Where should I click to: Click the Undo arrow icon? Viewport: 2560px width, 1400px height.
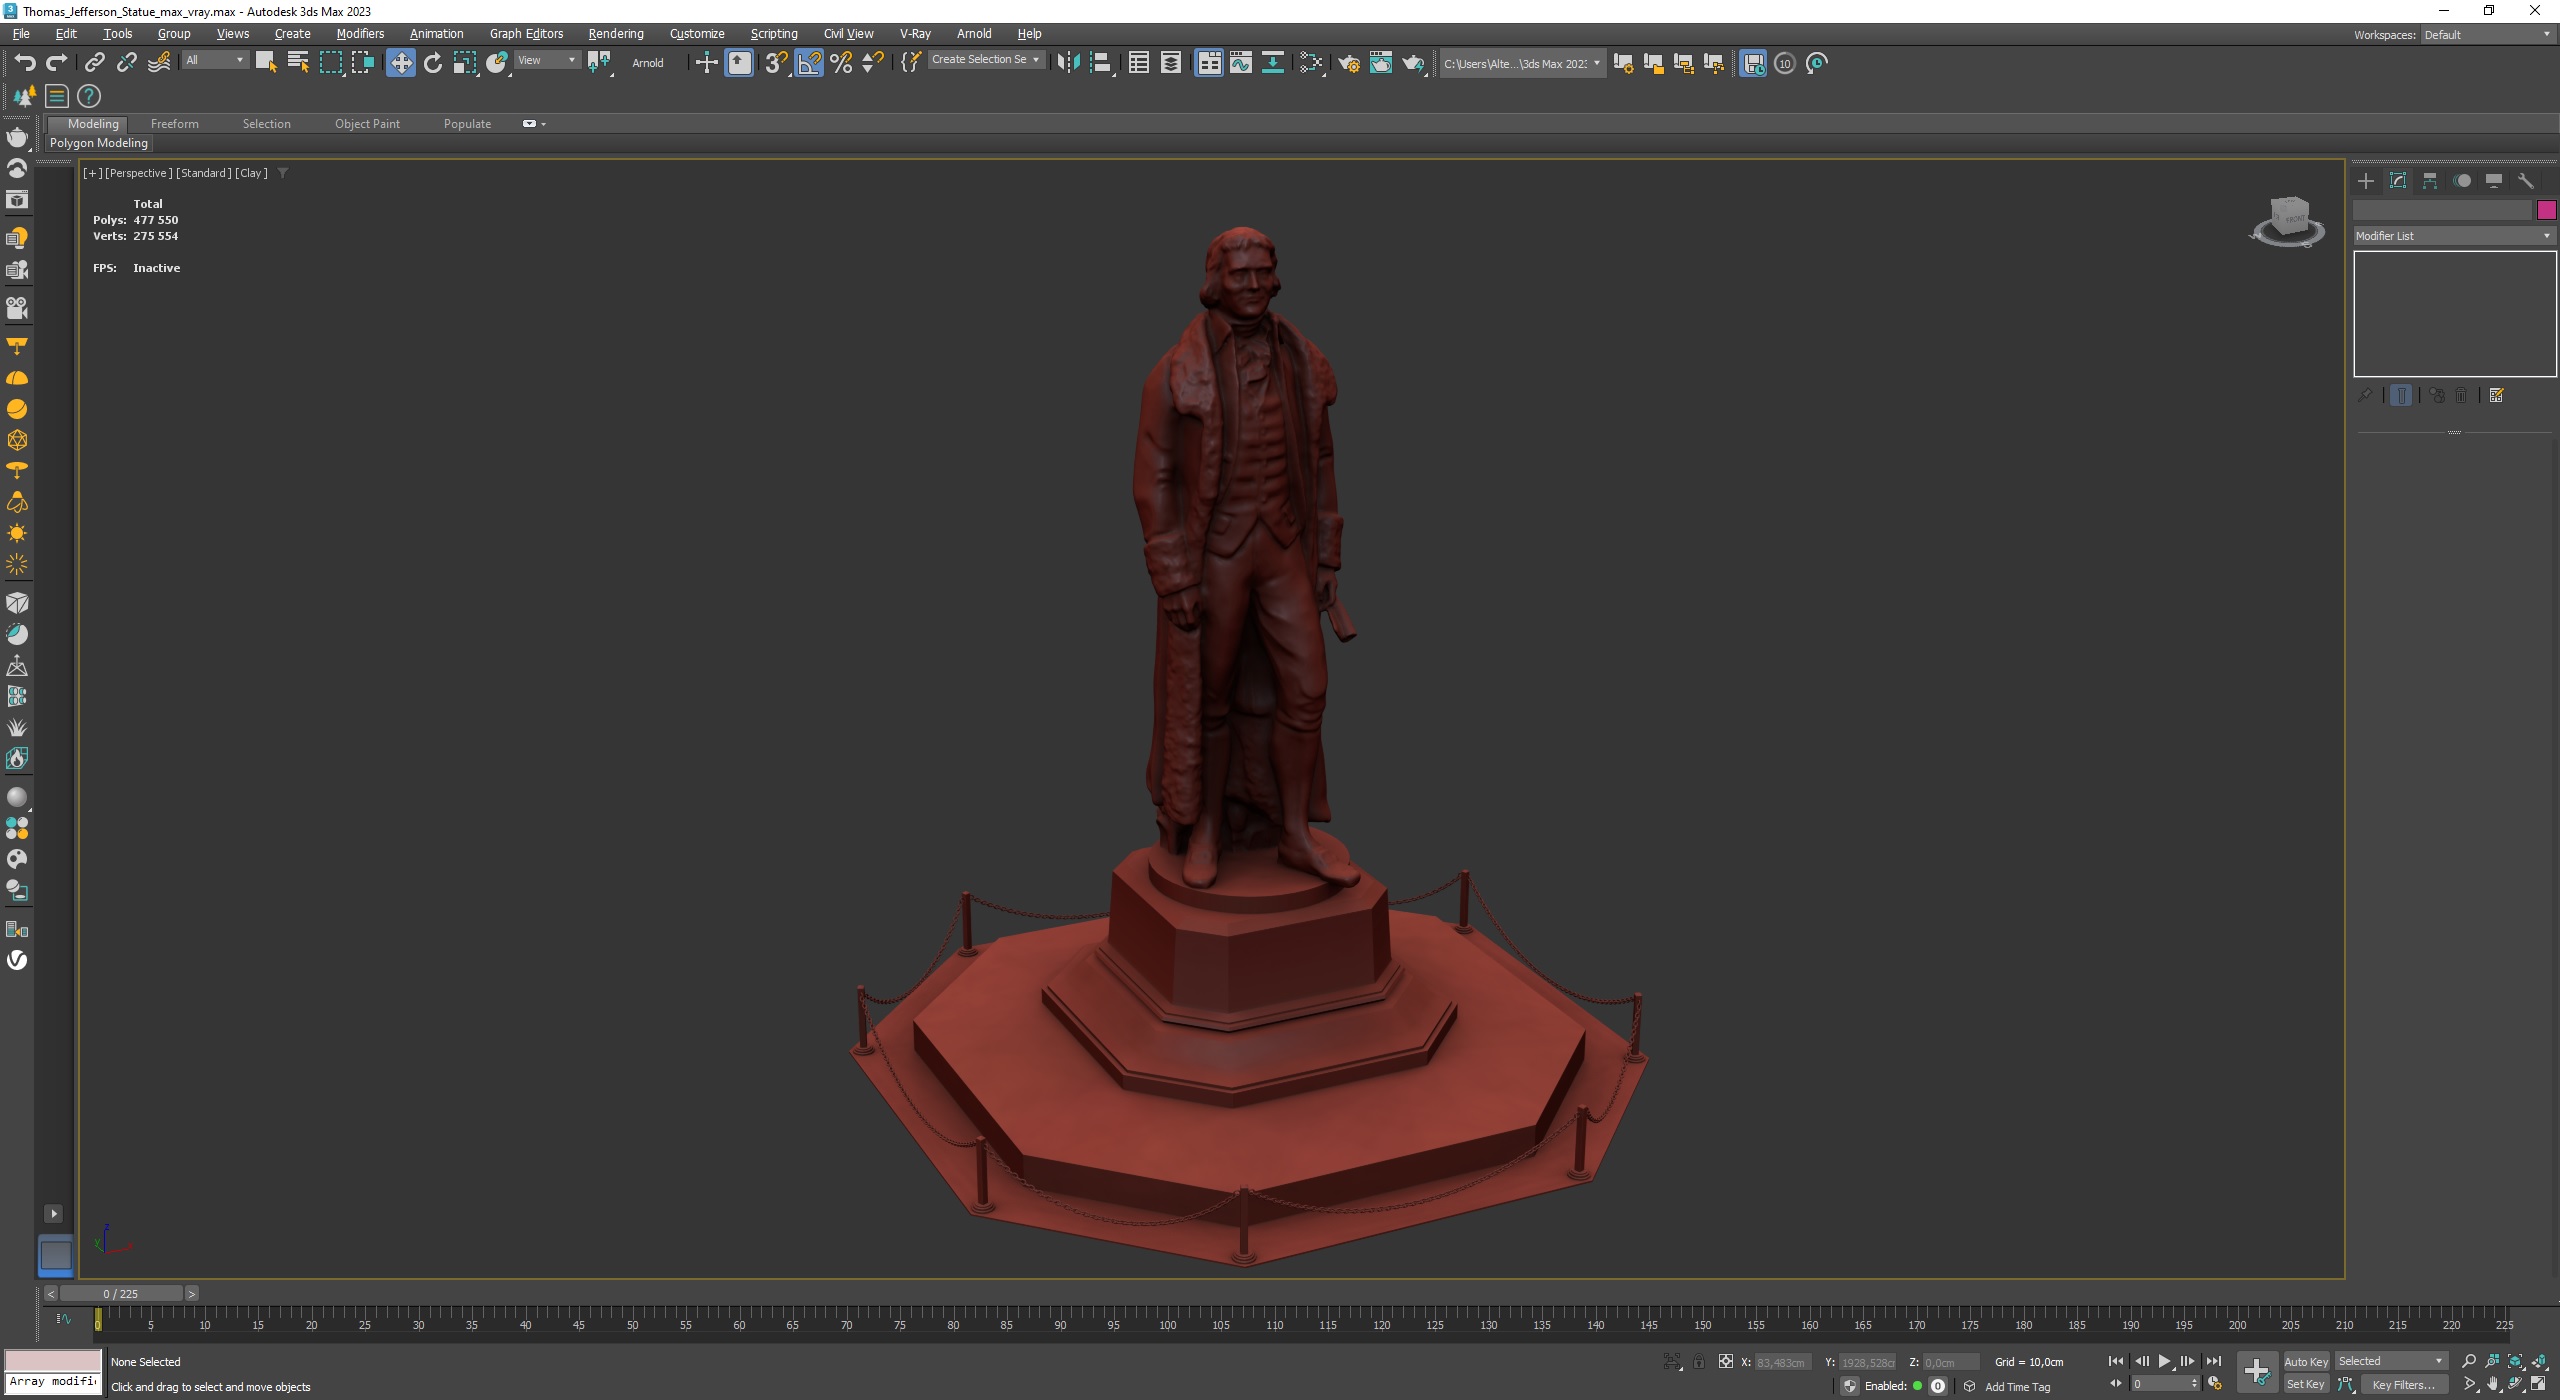tap(24, 63)
